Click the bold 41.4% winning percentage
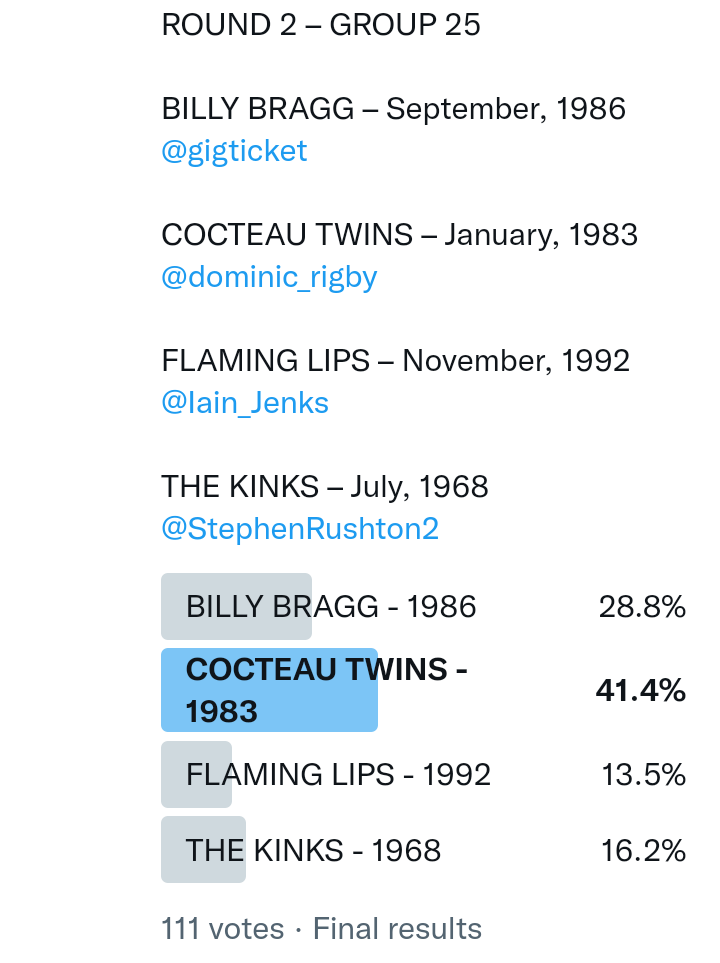 (640, 690)
